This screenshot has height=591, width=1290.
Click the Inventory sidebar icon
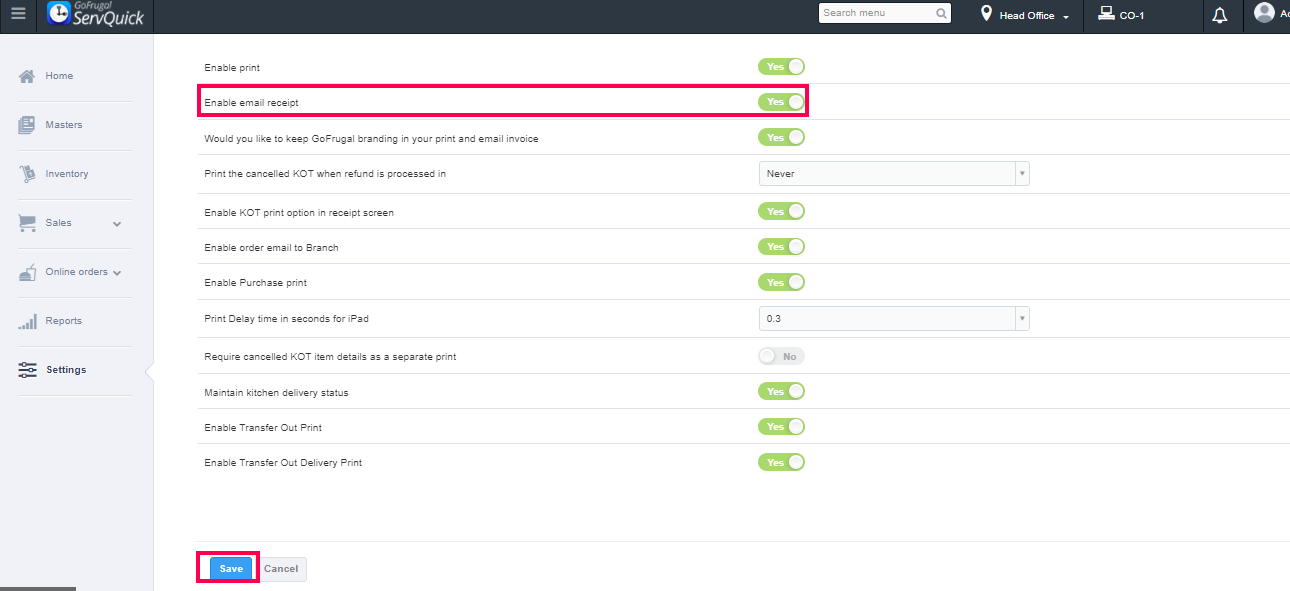pos(27,174)
